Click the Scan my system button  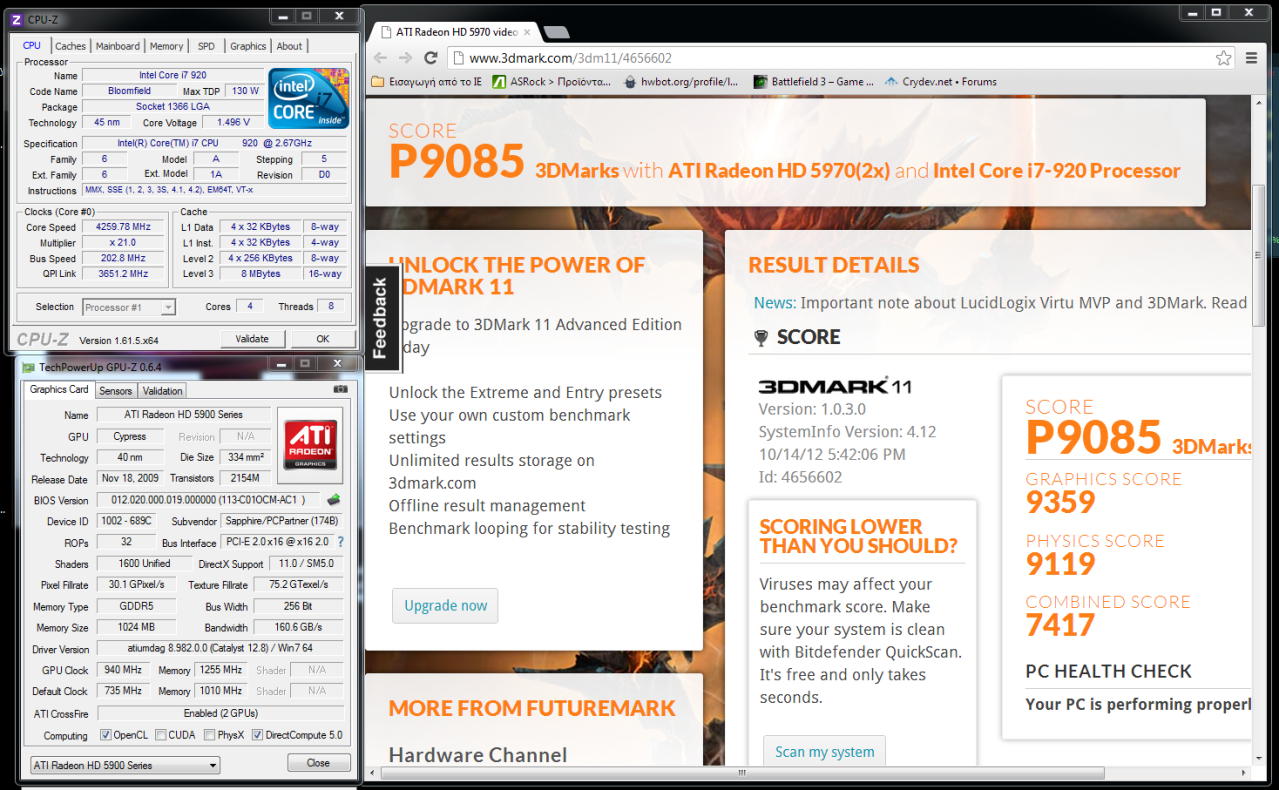point(825,752)
